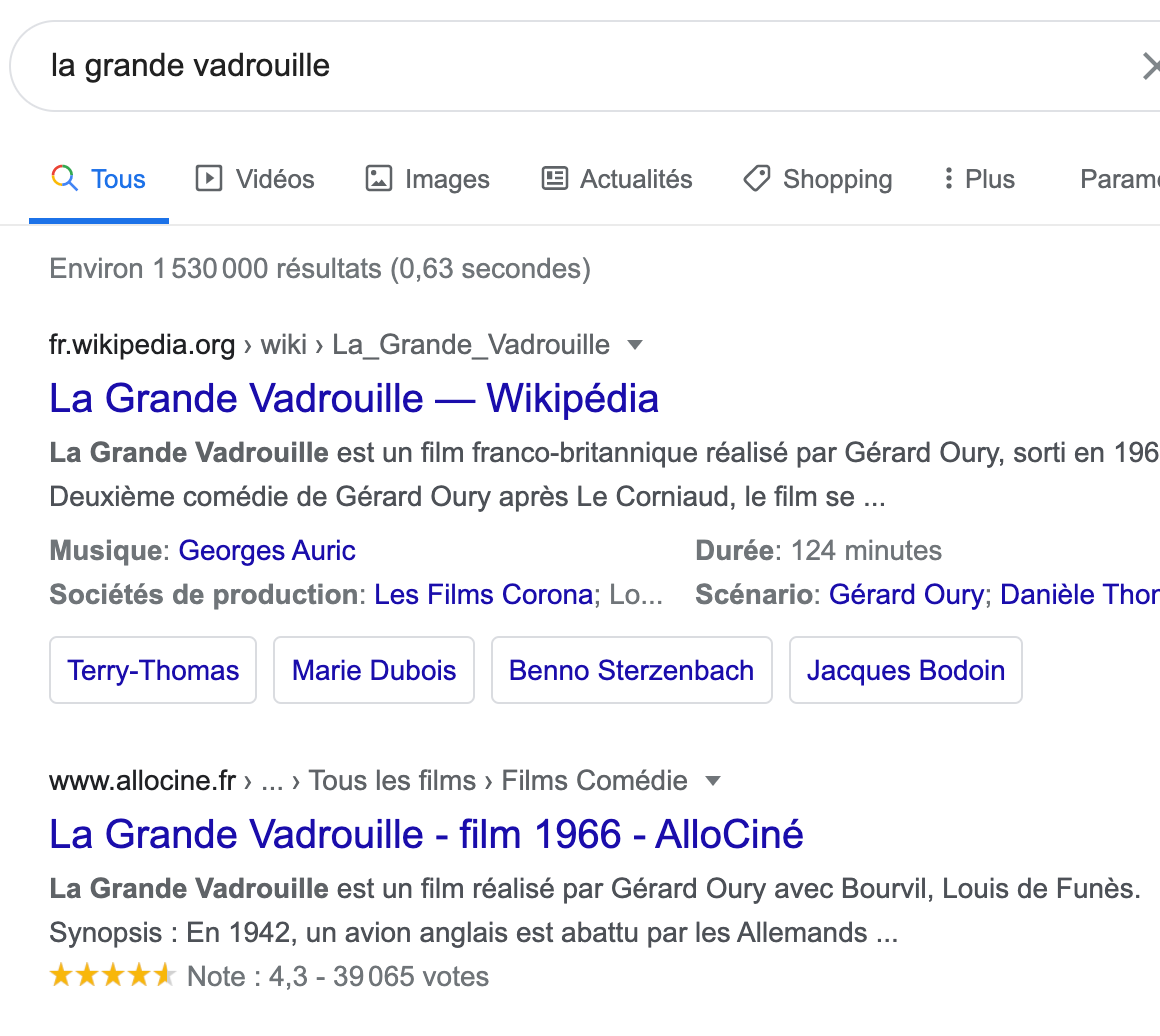This screenshot has width=1160, height=1036.
Task: Clear search with the X icon
Action: 1150,67
